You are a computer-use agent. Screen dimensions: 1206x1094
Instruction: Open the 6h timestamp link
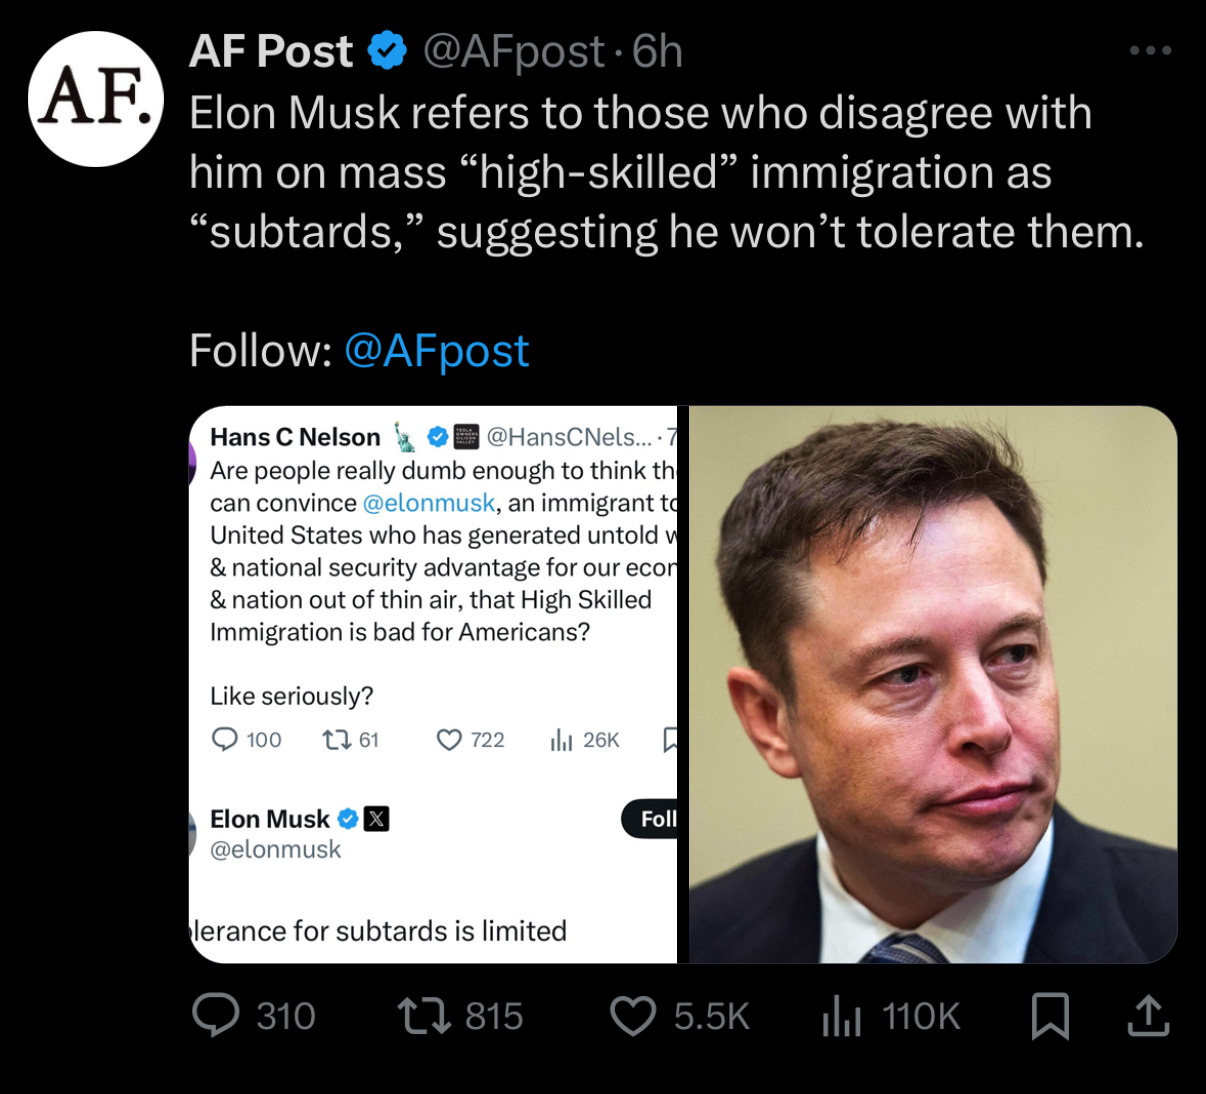[658, 51]
